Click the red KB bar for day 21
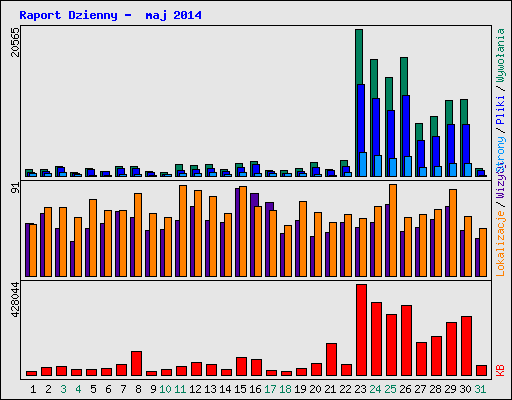512x400 pixels. (331, 359)
